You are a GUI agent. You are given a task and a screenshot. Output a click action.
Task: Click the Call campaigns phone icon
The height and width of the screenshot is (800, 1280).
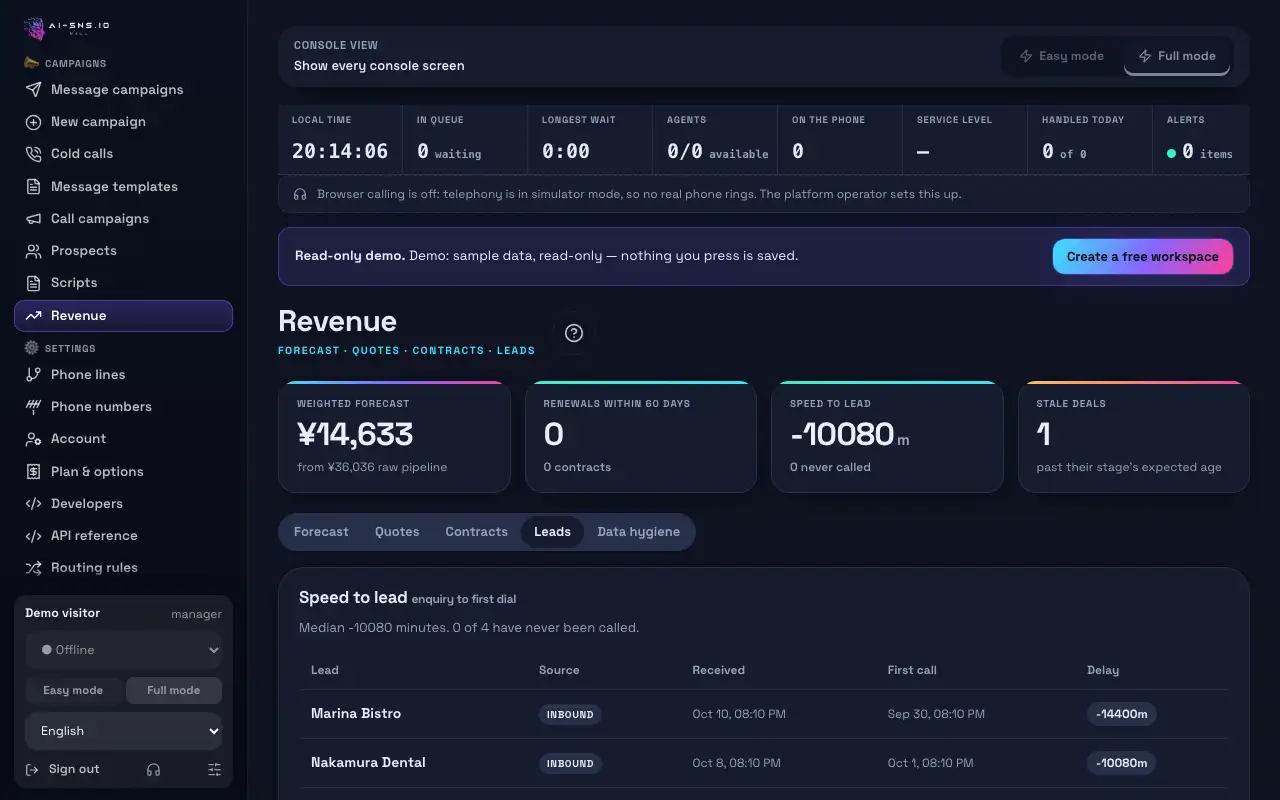pyautogui.click(x=33, y=219)
